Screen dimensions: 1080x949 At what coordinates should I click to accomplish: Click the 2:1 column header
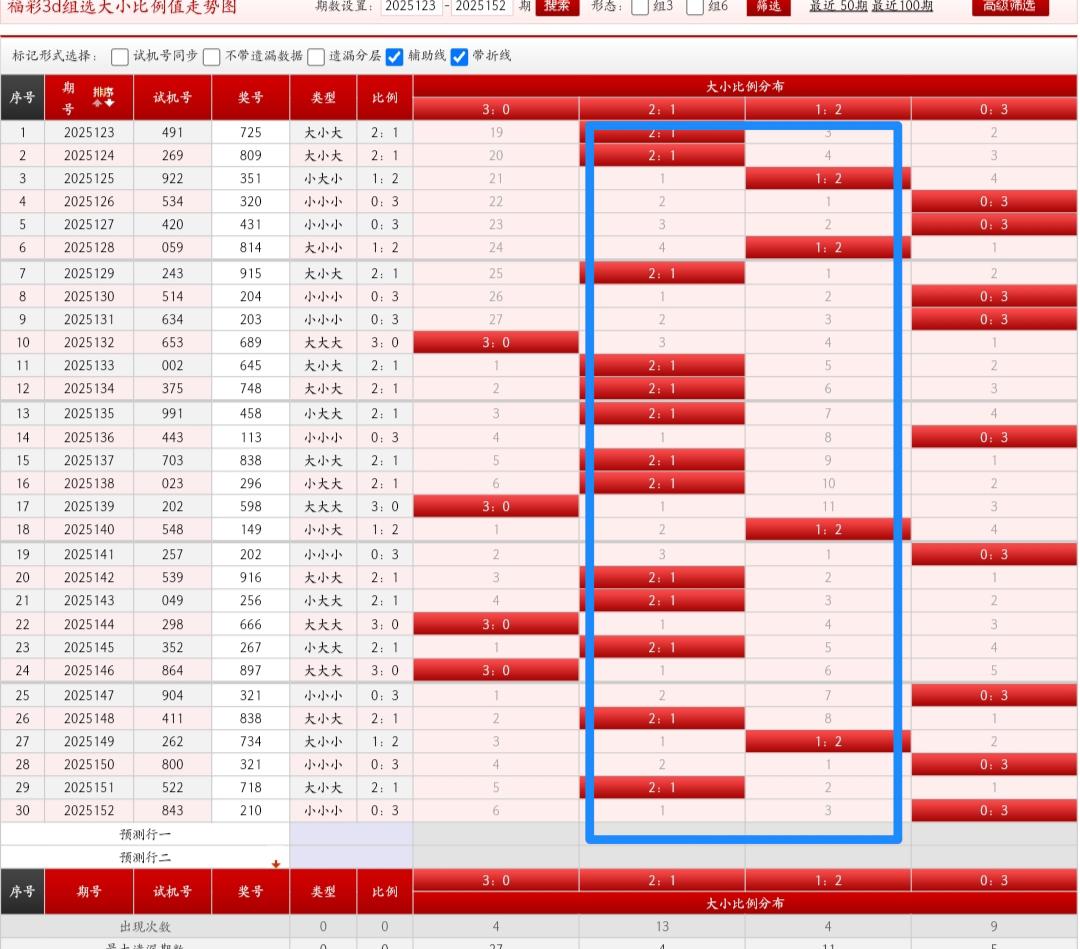[662, 110]
